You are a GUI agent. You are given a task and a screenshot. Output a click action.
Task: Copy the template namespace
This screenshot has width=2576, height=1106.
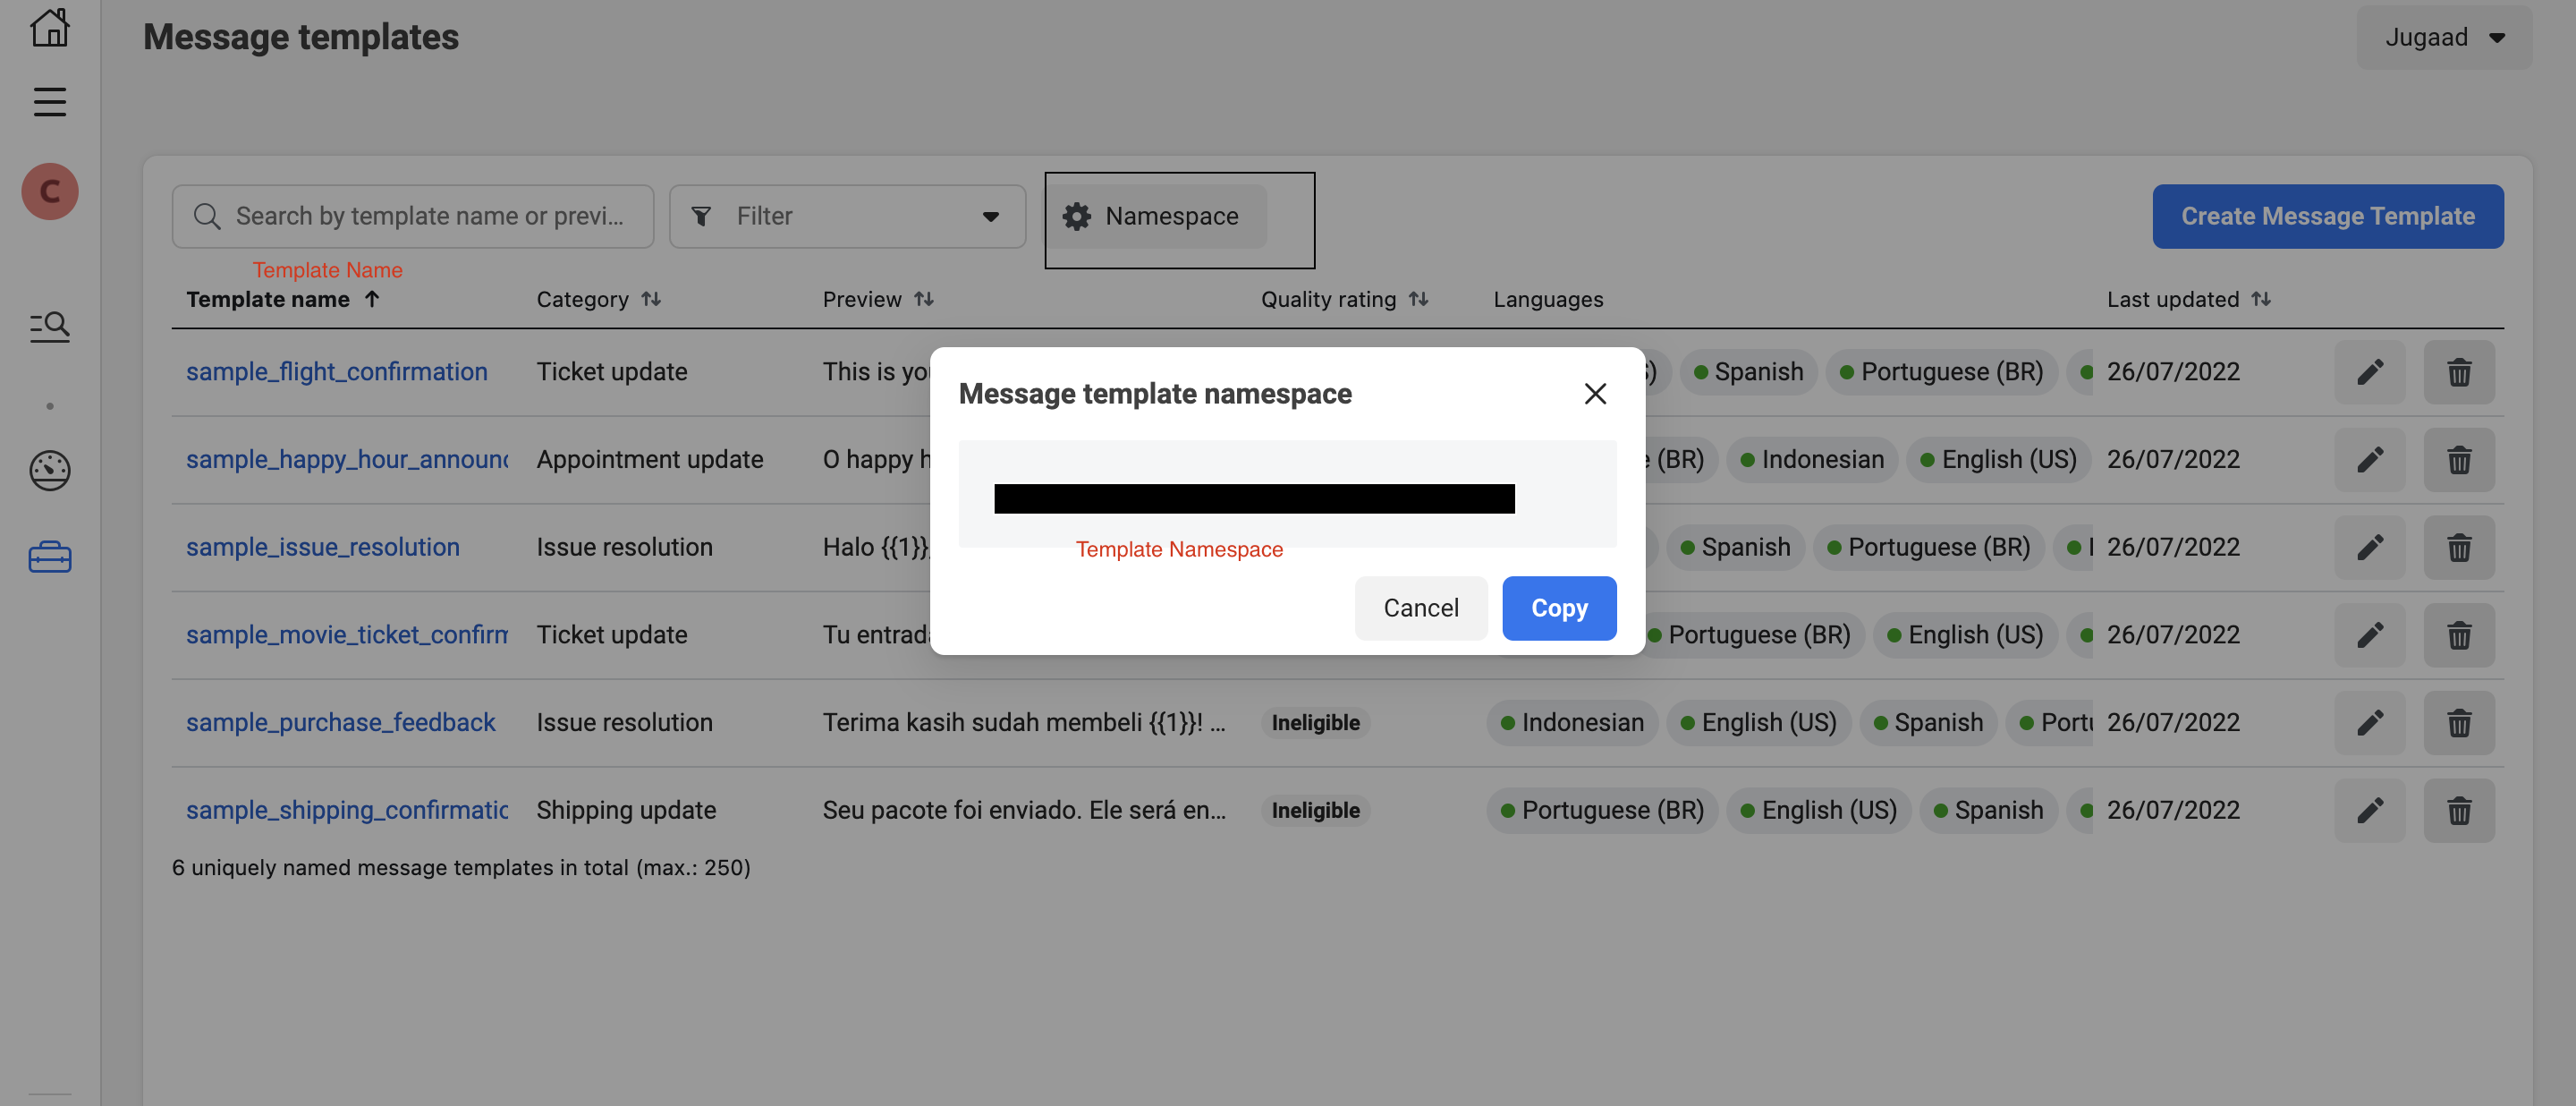coord(1558,608)
